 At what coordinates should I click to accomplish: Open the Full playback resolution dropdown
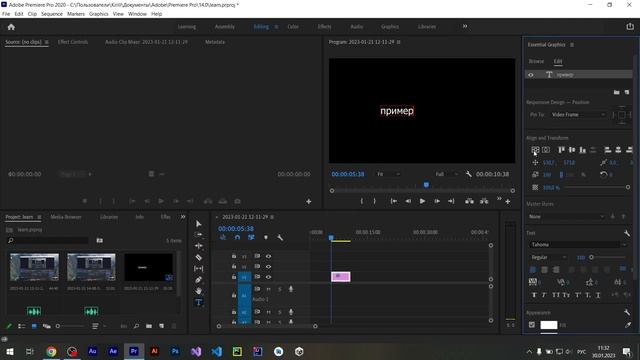(x=447, y=174)
